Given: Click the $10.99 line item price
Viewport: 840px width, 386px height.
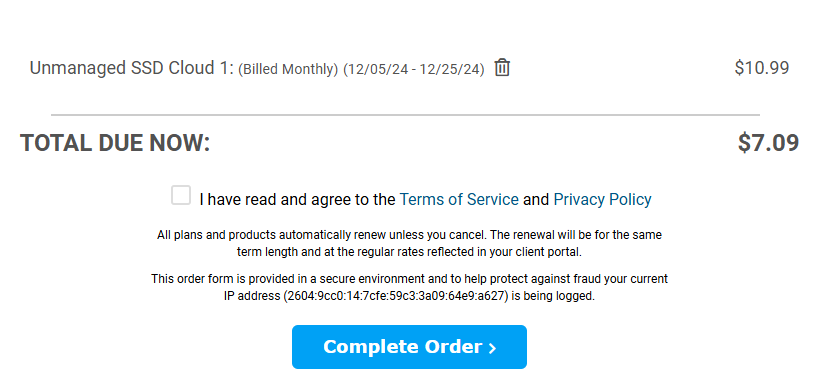Looking at the screenshot, I should pos(762,68).
